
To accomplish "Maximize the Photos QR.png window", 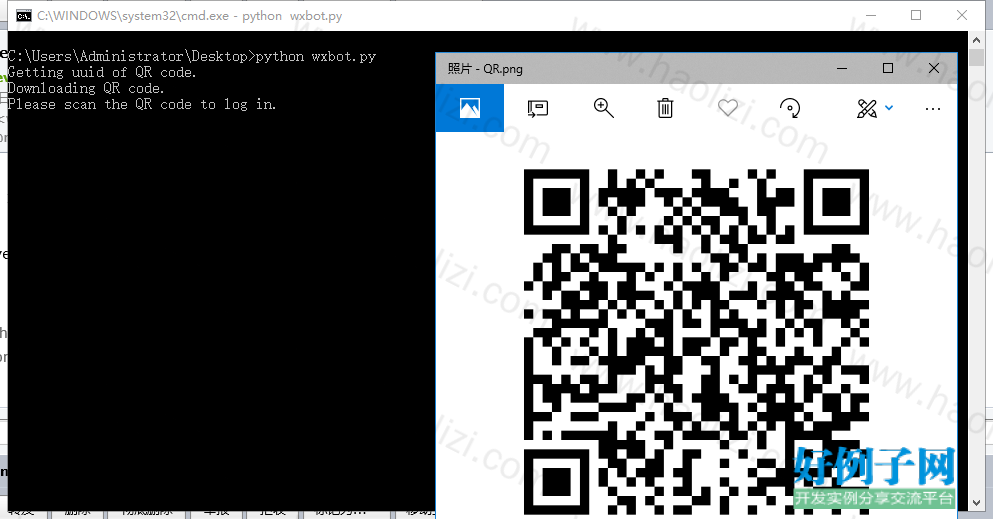I will [x=888, y=68].
